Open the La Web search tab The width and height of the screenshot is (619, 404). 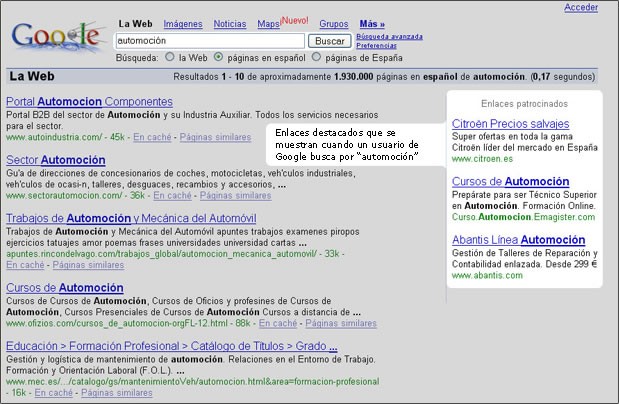coord(135,24)
